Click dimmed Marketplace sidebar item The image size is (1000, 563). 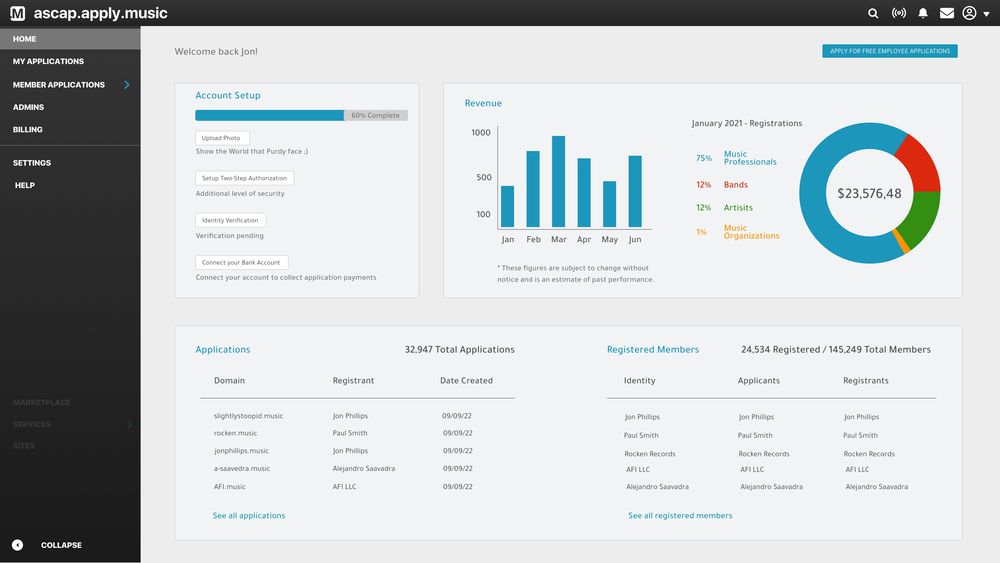pos(41,402)
